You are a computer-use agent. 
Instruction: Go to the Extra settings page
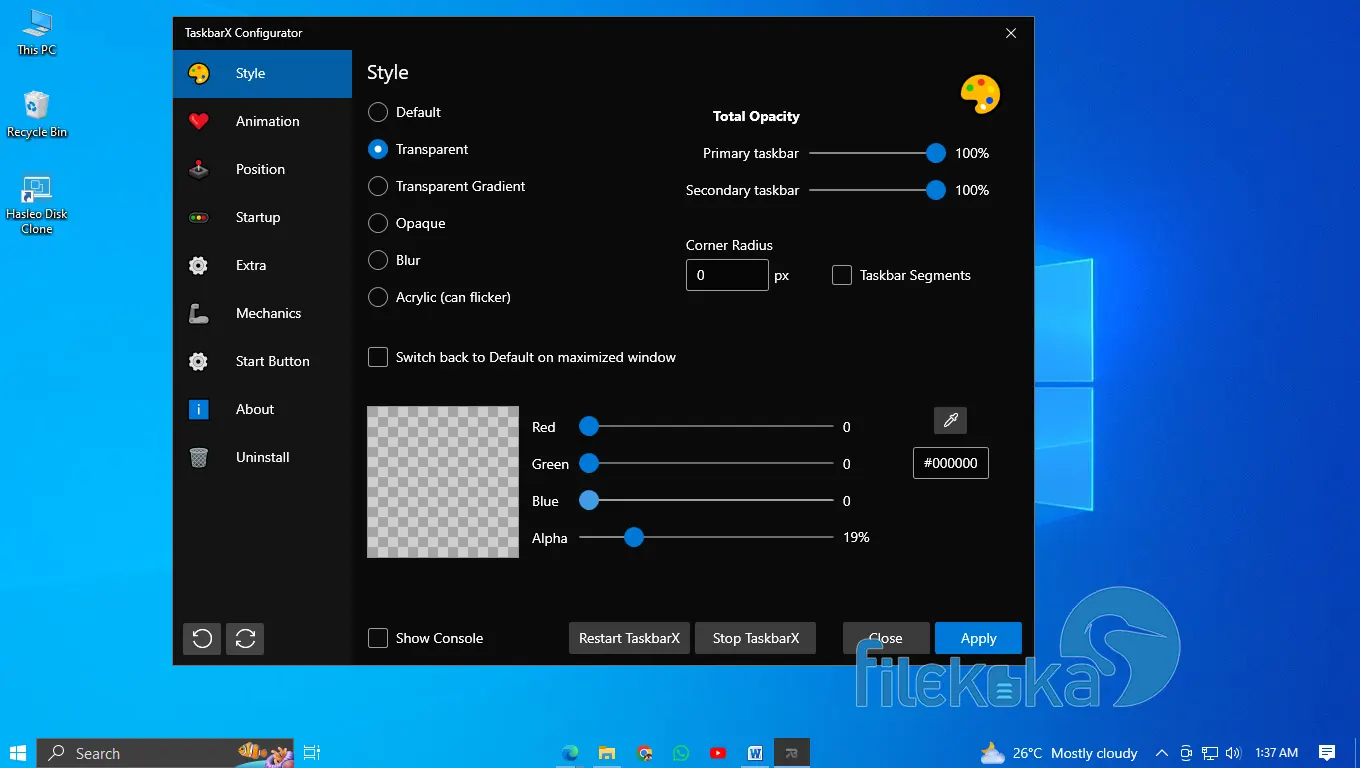pos(262,266)
